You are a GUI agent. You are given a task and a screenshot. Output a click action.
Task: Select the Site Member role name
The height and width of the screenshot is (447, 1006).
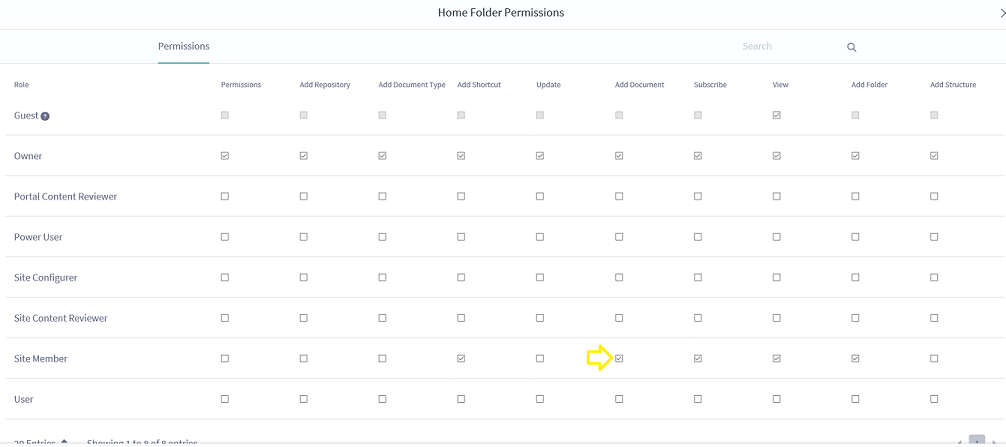(x=40, y=358)
